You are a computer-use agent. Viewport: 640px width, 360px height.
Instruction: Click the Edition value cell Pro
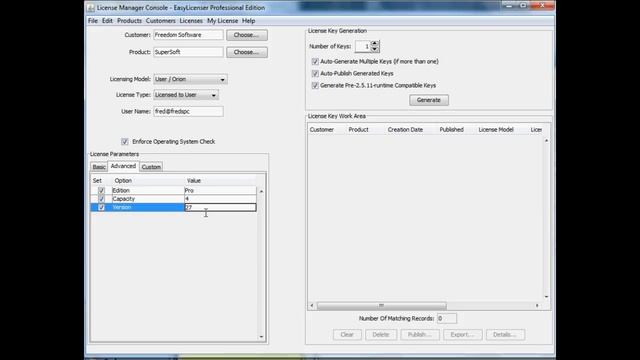pyautogui.click(x=220, y=191)
